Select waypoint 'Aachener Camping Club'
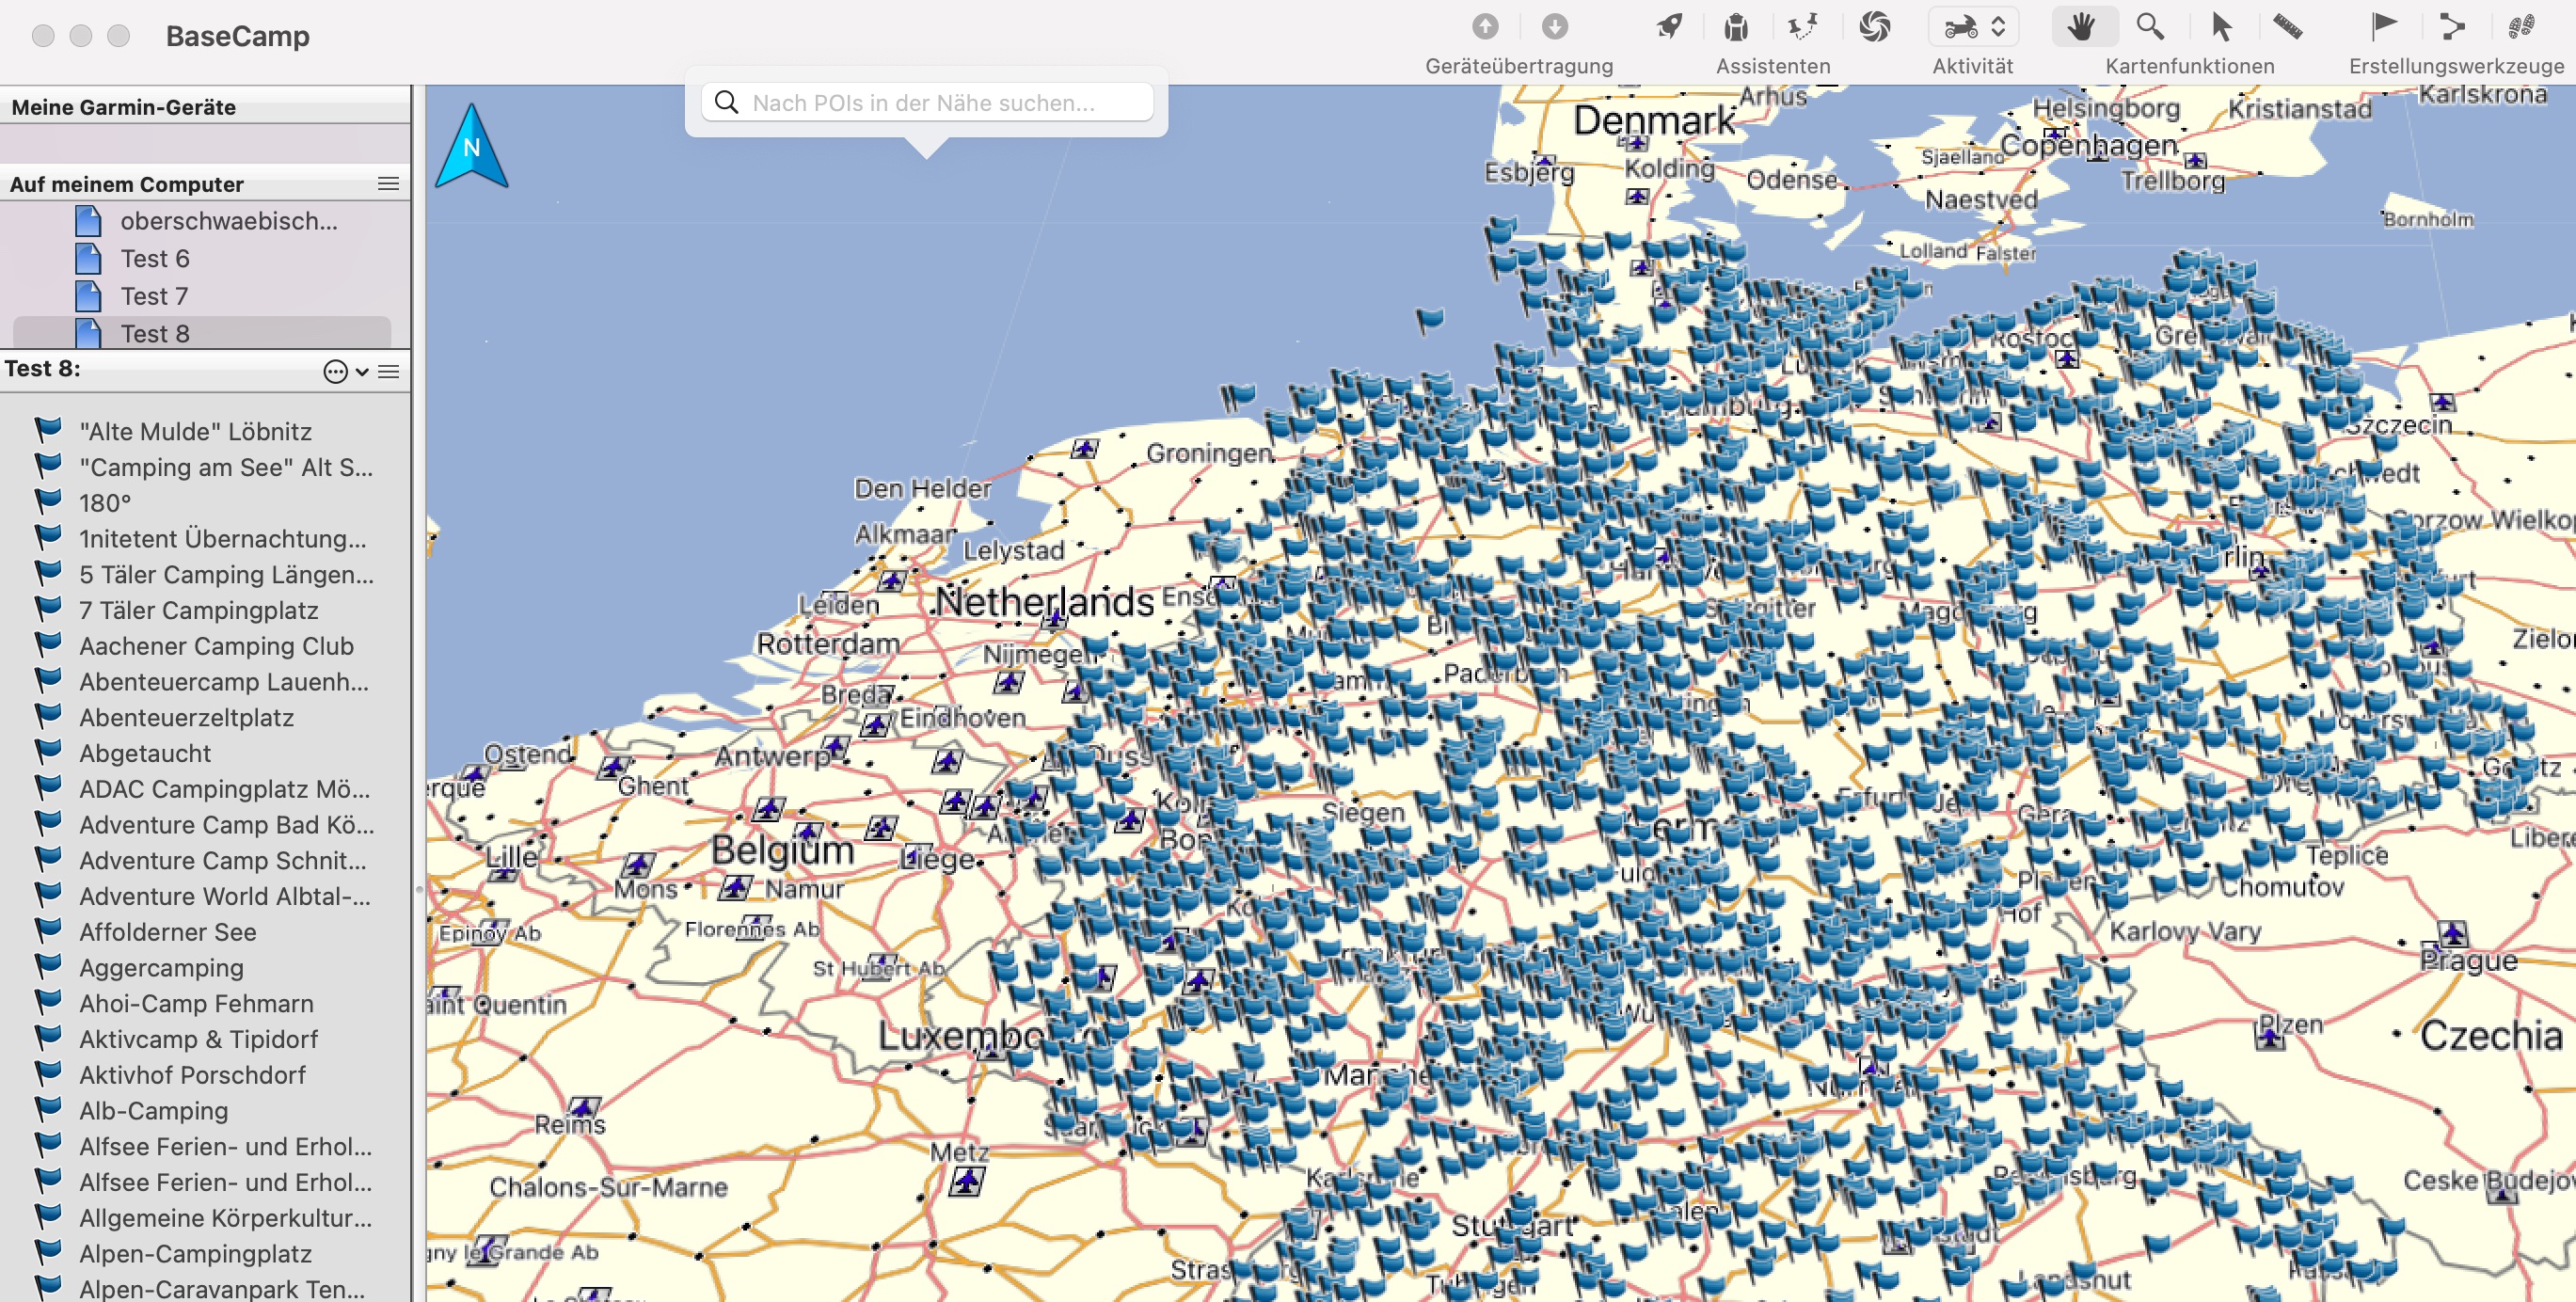2576x1302 pixels. pos(216,646)
